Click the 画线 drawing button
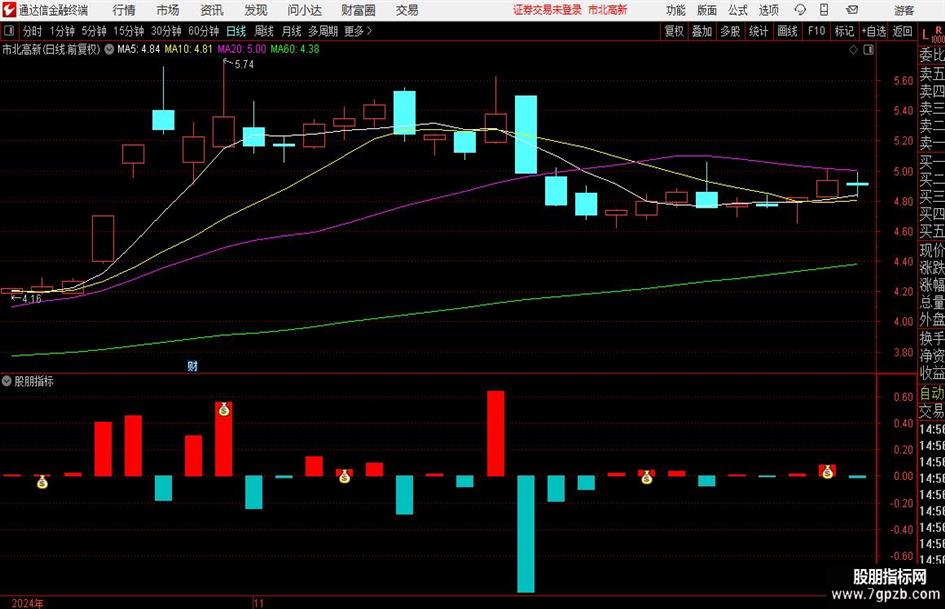 coord(787,31)
